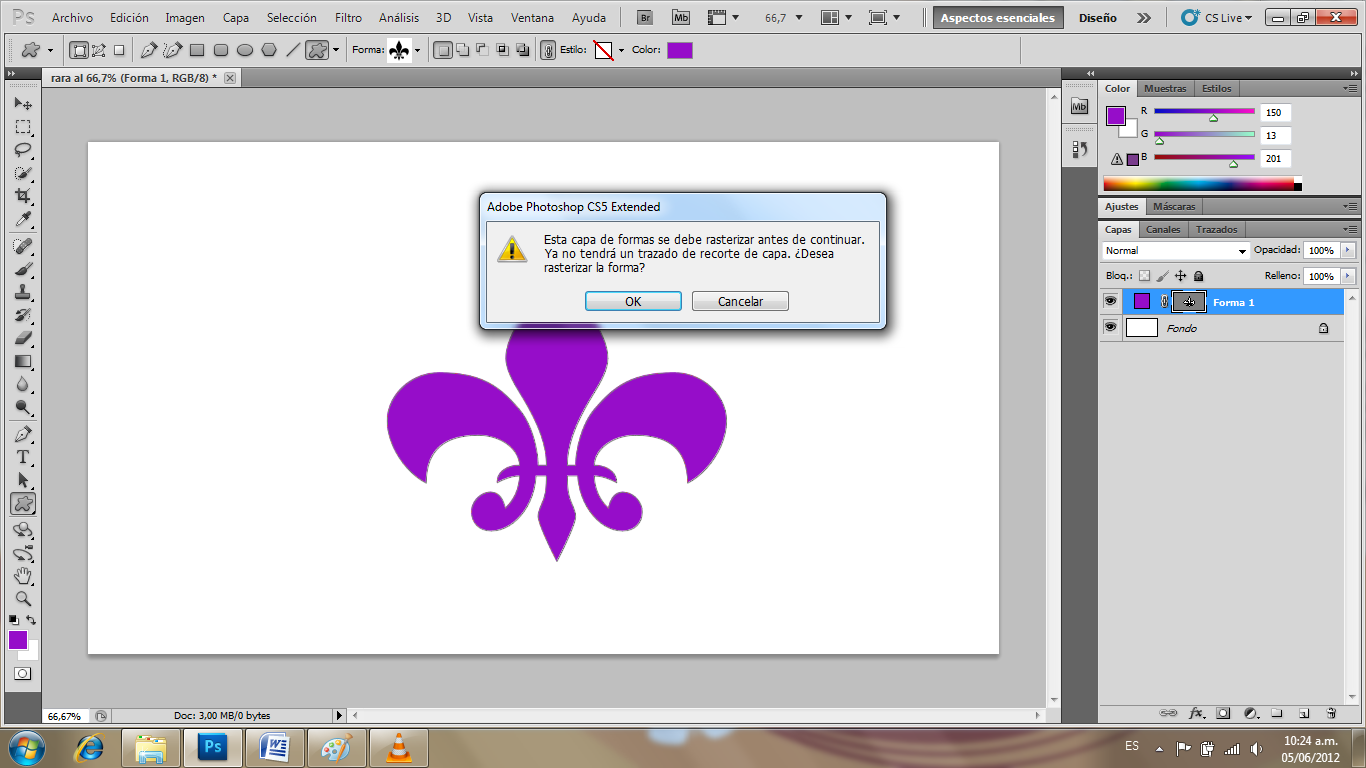Image resolution: width=1366 pixels, height=768 pixels.
Task: Add layer style with fx icon
Action: (x=1196, y=713)
